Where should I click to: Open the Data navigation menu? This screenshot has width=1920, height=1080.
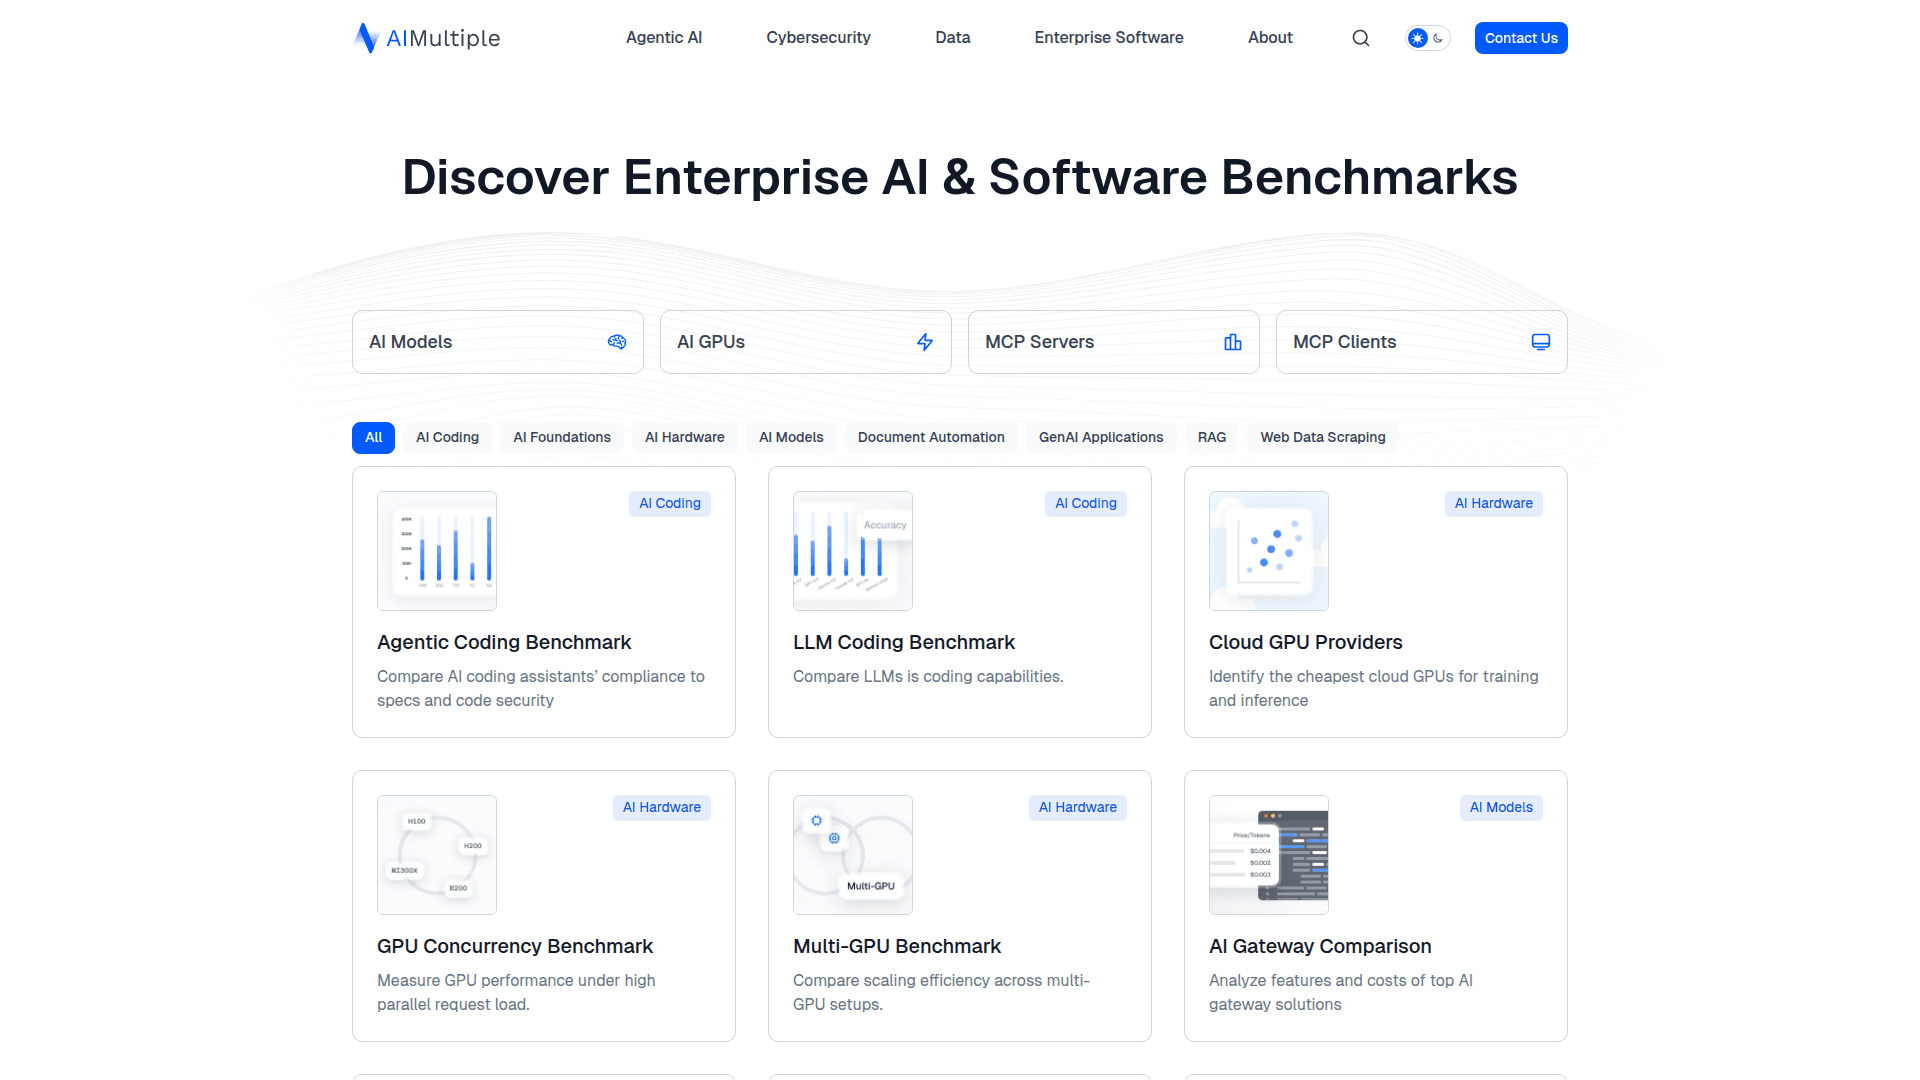click(x=952, y=37)
